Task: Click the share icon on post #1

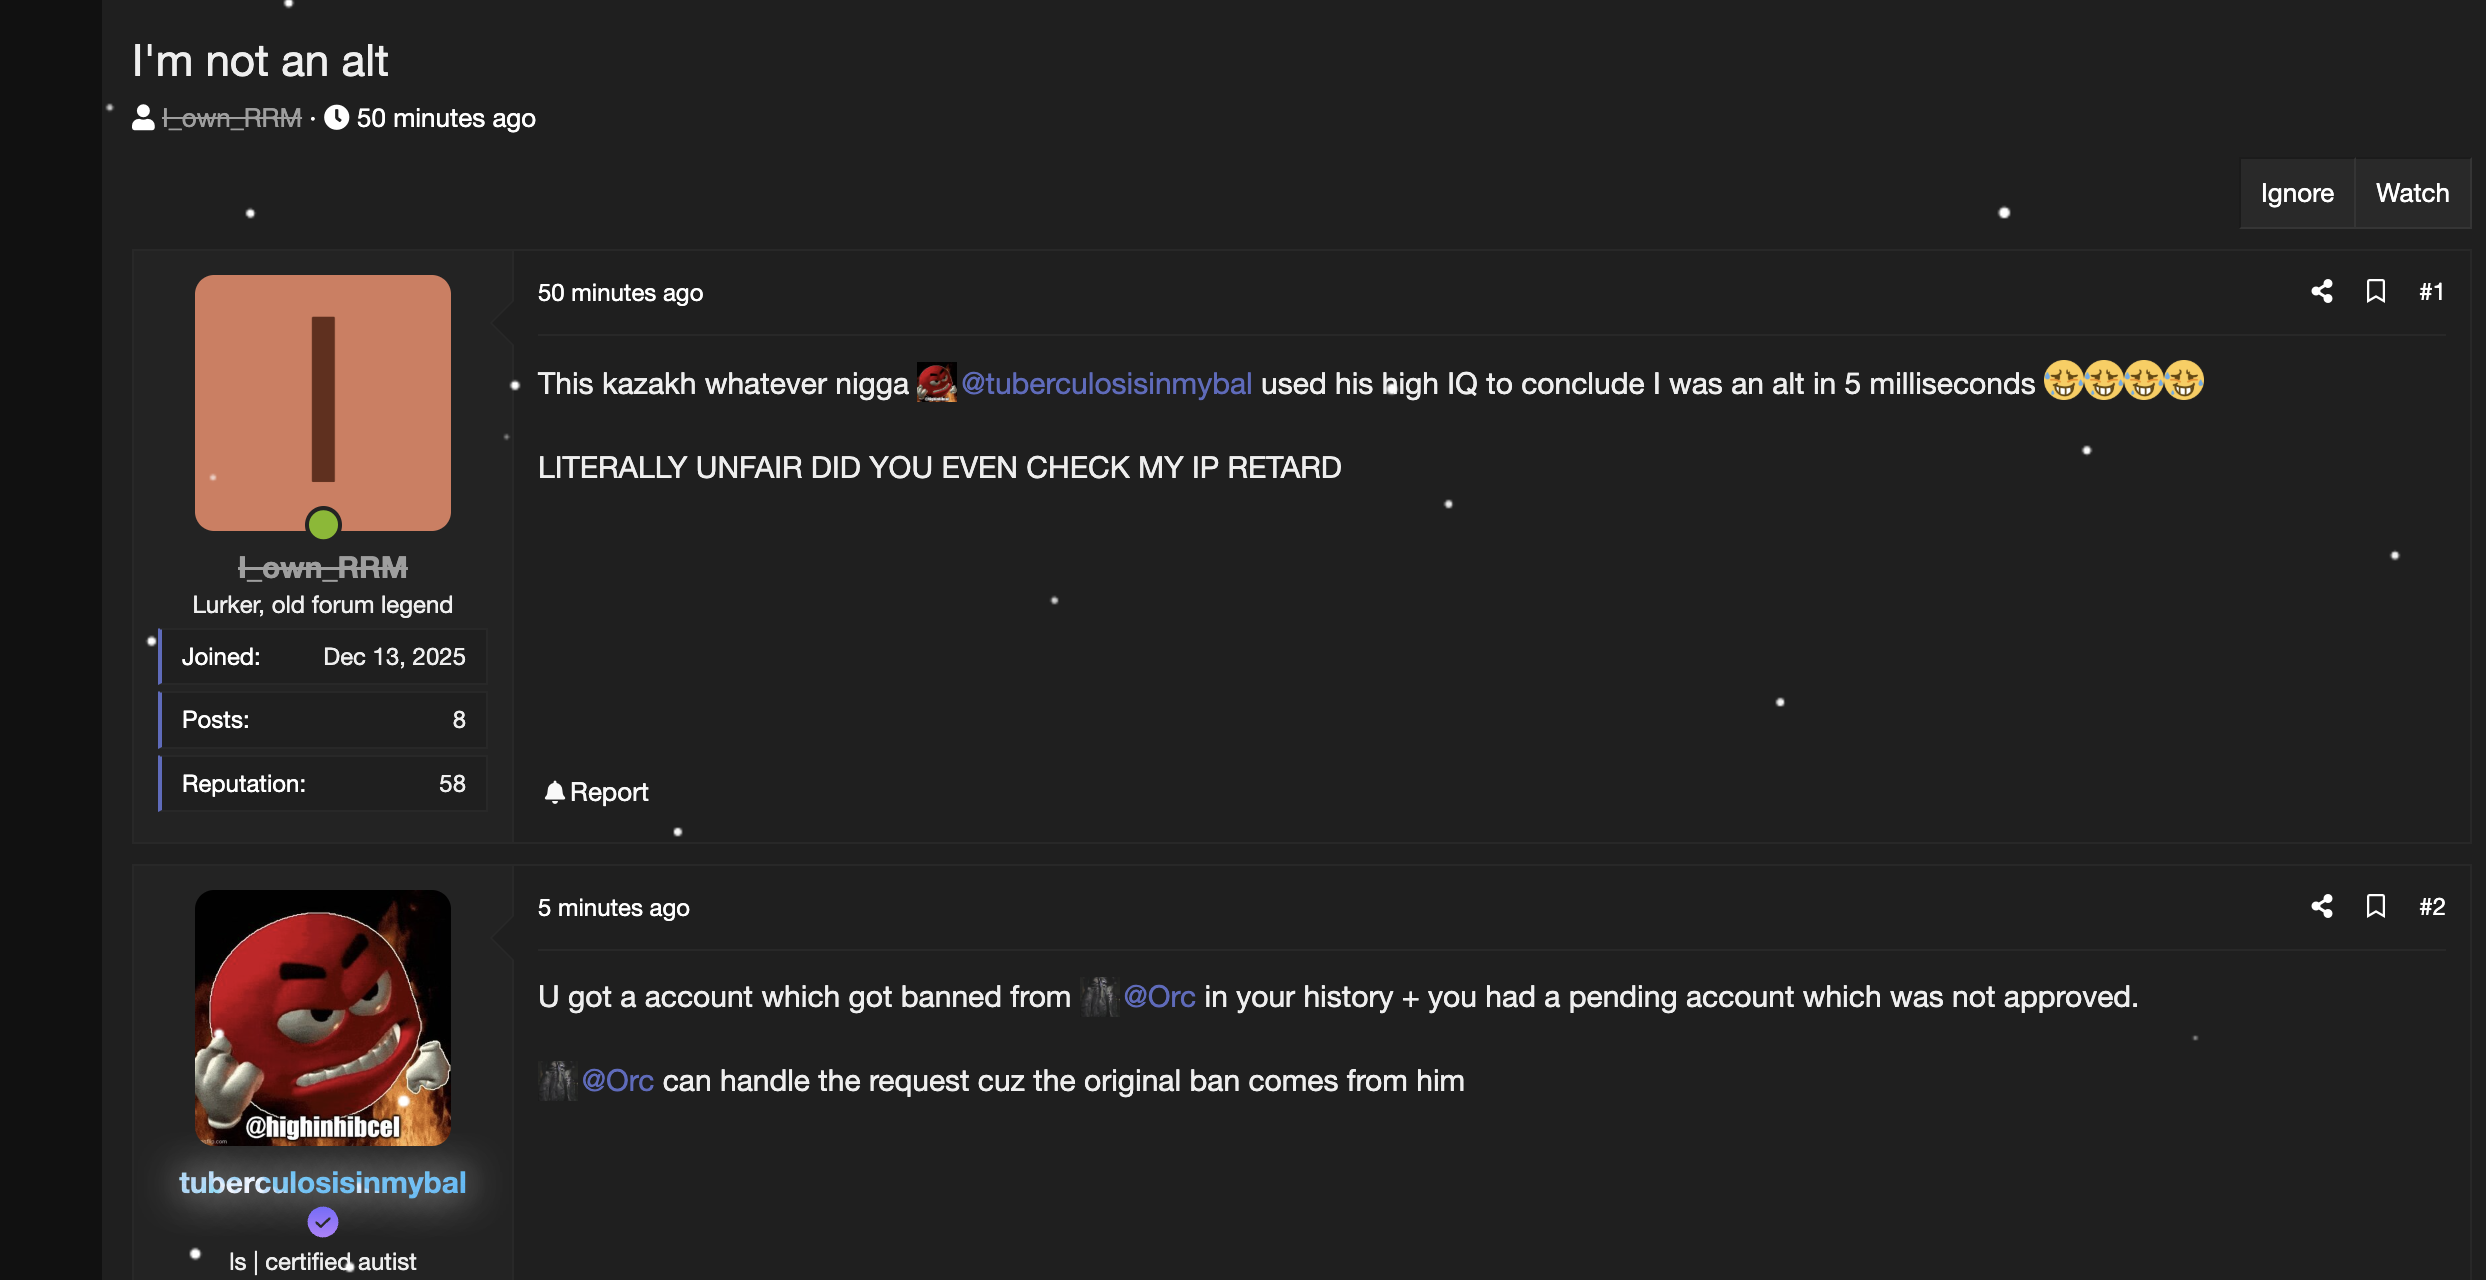Action: 2322,292
